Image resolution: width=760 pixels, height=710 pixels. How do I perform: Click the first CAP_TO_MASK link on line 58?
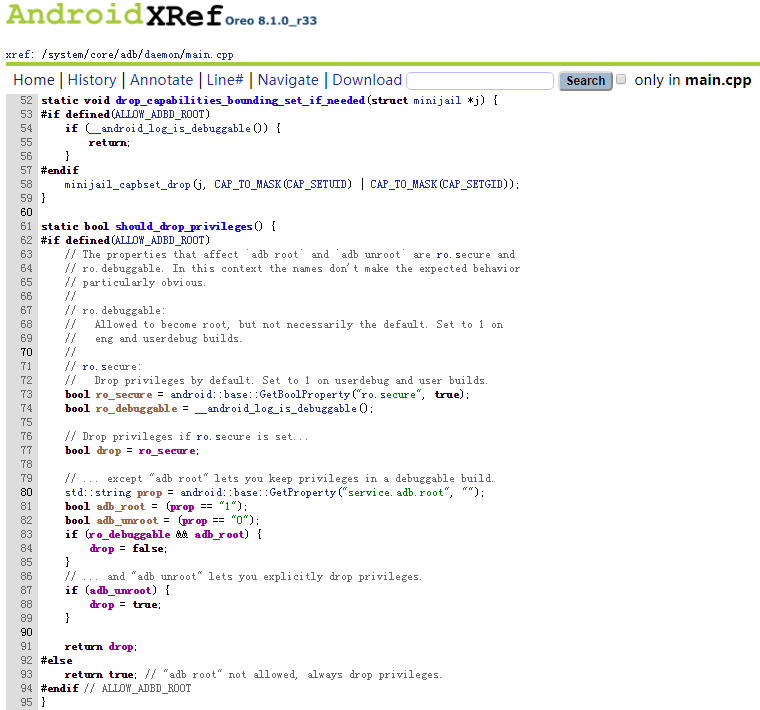click(x=248, y=185)
